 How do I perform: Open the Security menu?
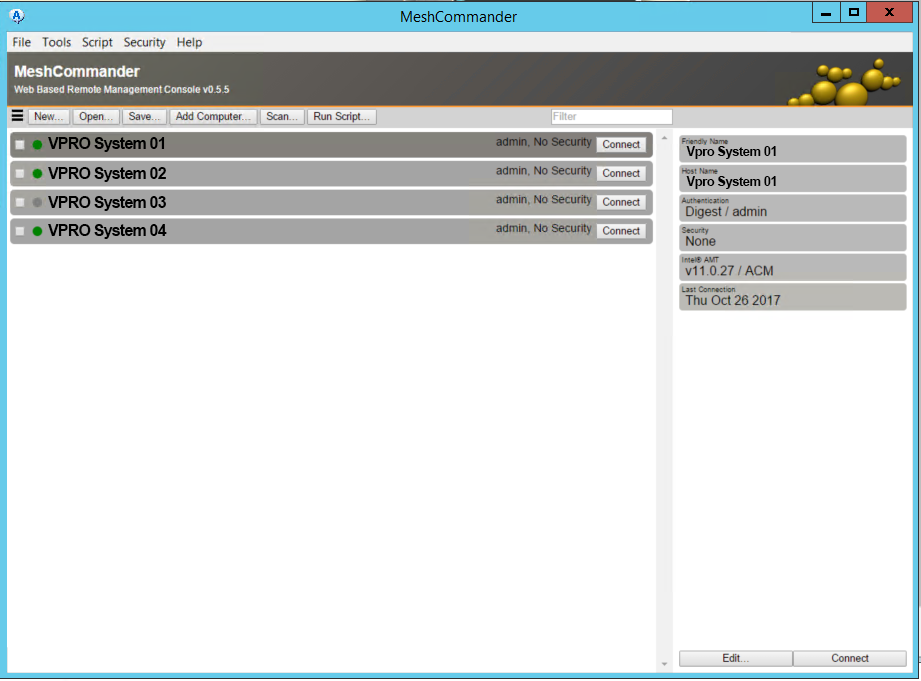point(144,42)
